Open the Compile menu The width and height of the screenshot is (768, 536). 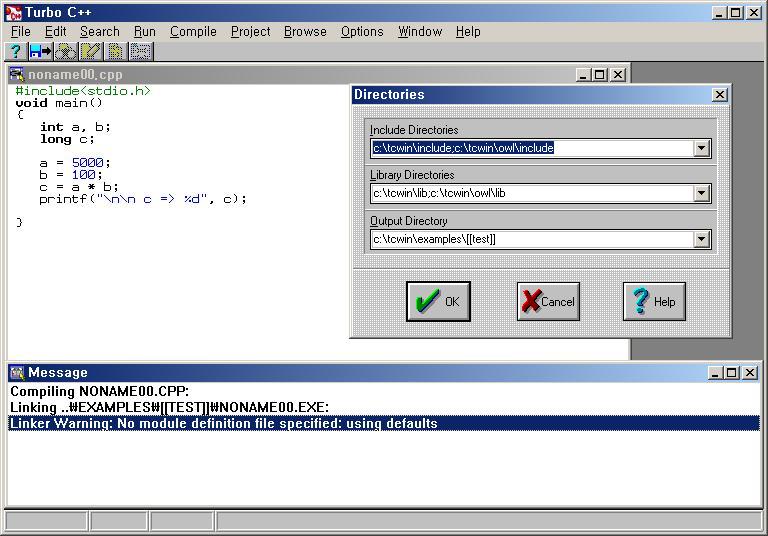[193, 32]
